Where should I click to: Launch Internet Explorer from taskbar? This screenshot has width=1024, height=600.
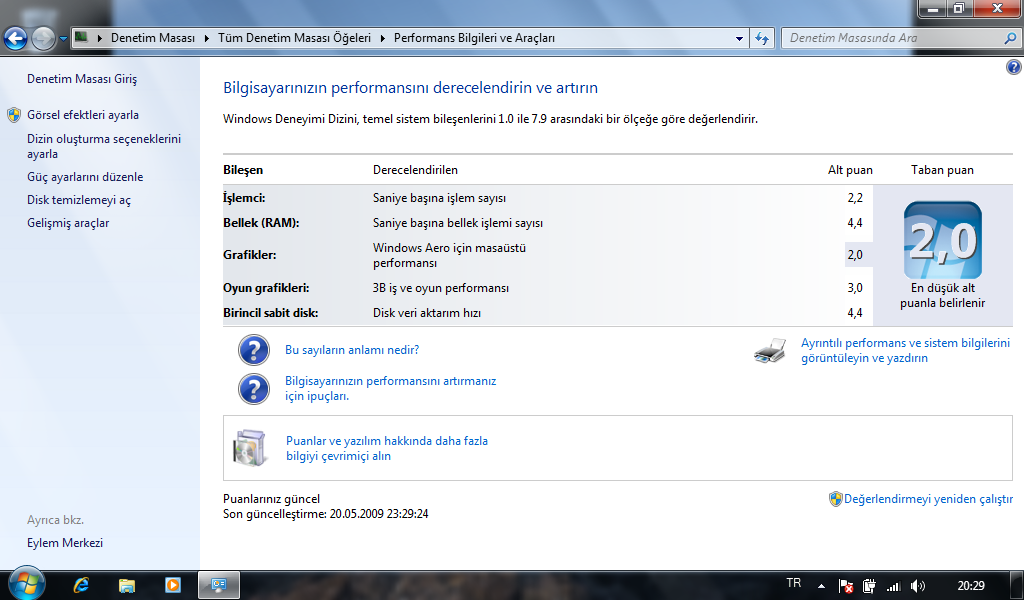[x=81, y=585]
